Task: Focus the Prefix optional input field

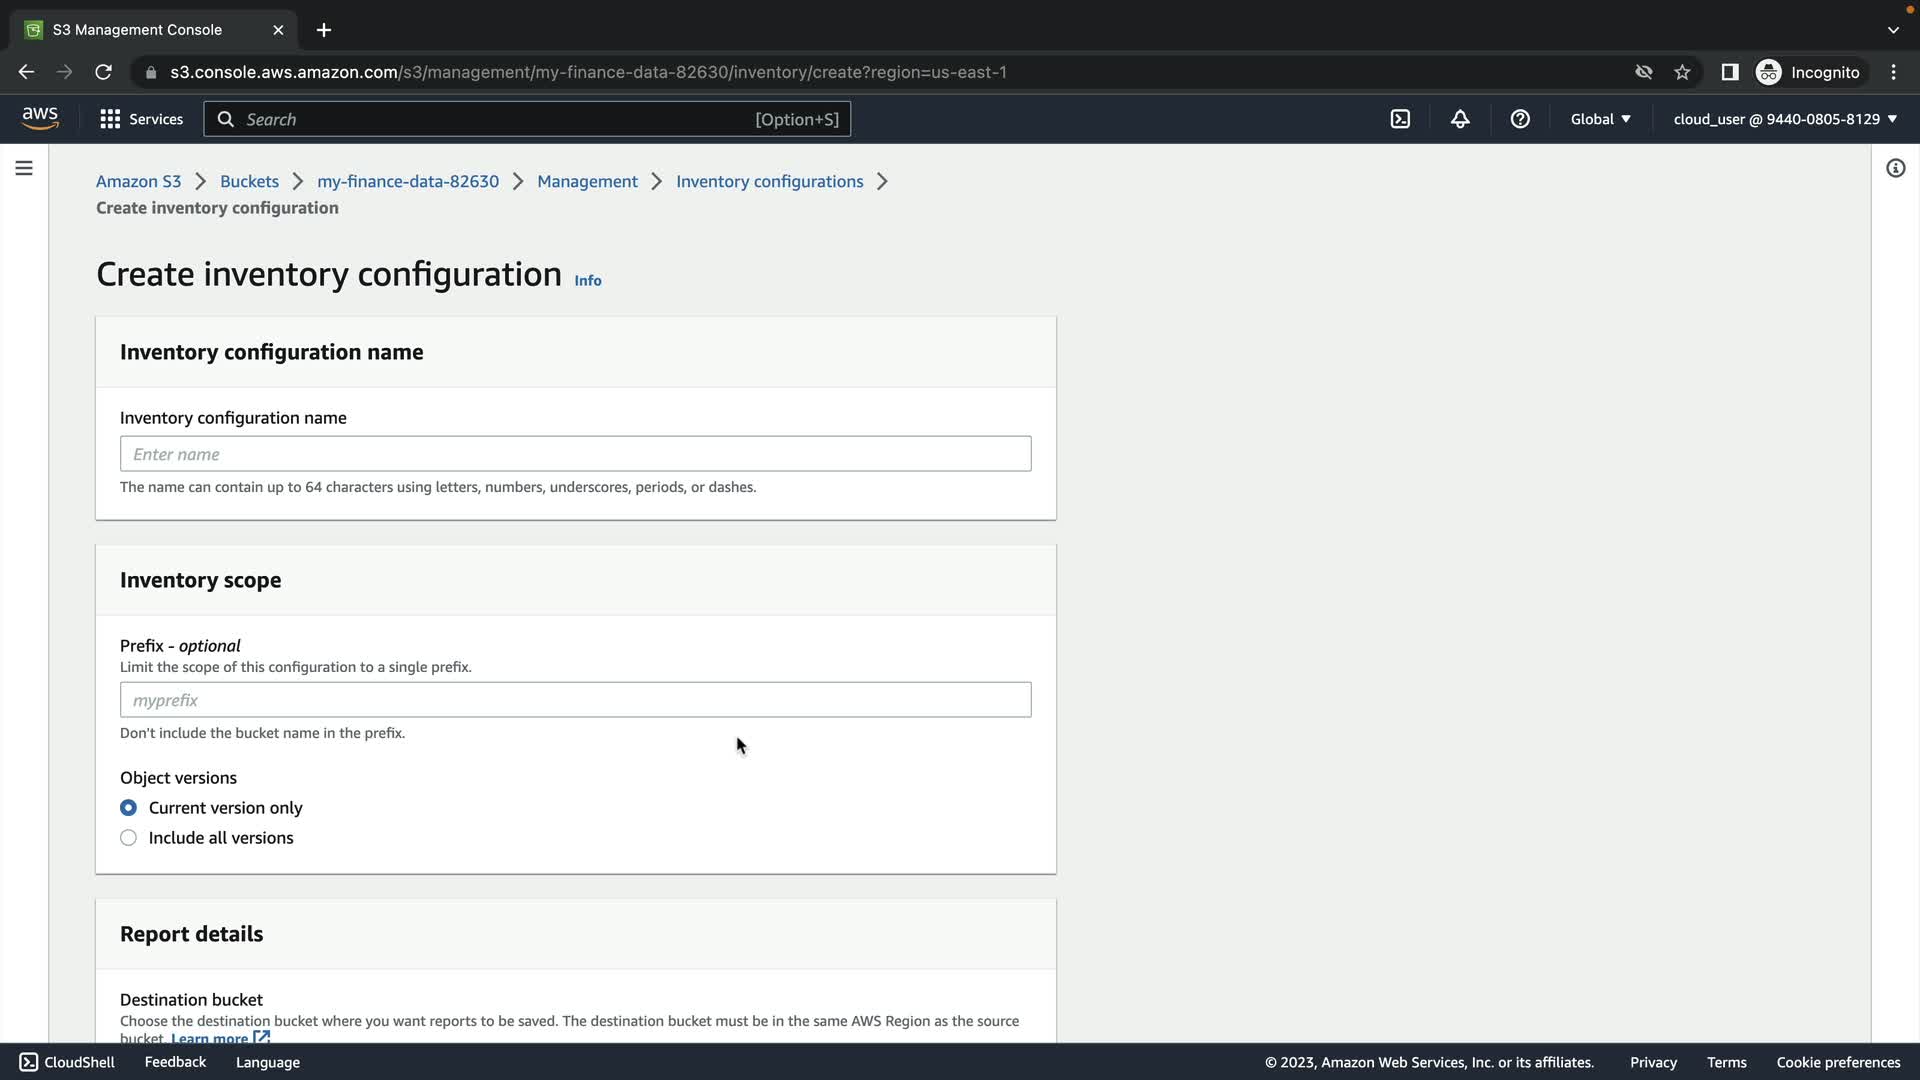Action: tap(575, 700)
